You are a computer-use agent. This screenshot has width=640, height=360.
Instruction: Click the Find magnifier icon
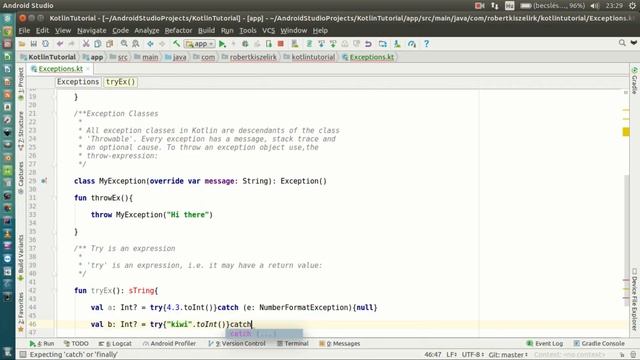124,44
